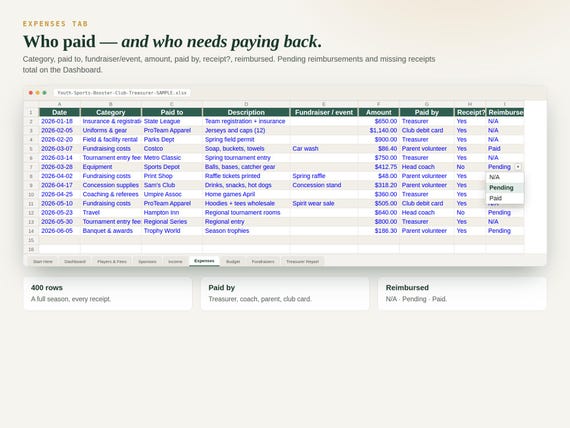Select row header 15
The width and height of the screenshot is (570, 428).
pos(31,240)
